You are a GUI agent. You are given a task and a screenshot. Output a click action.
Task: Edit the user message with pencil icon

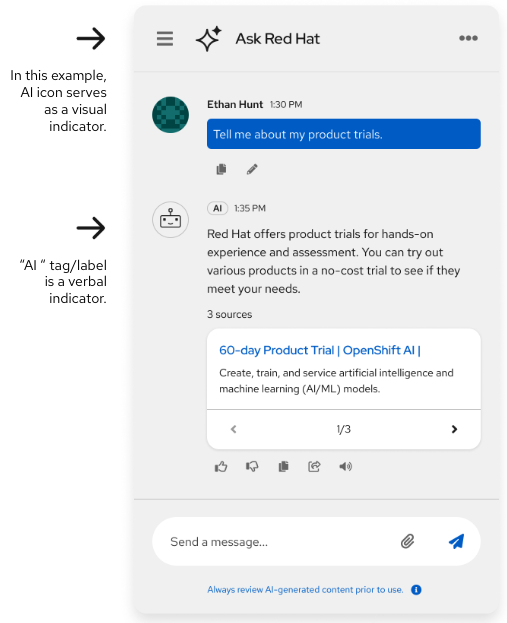coord(252,169)
